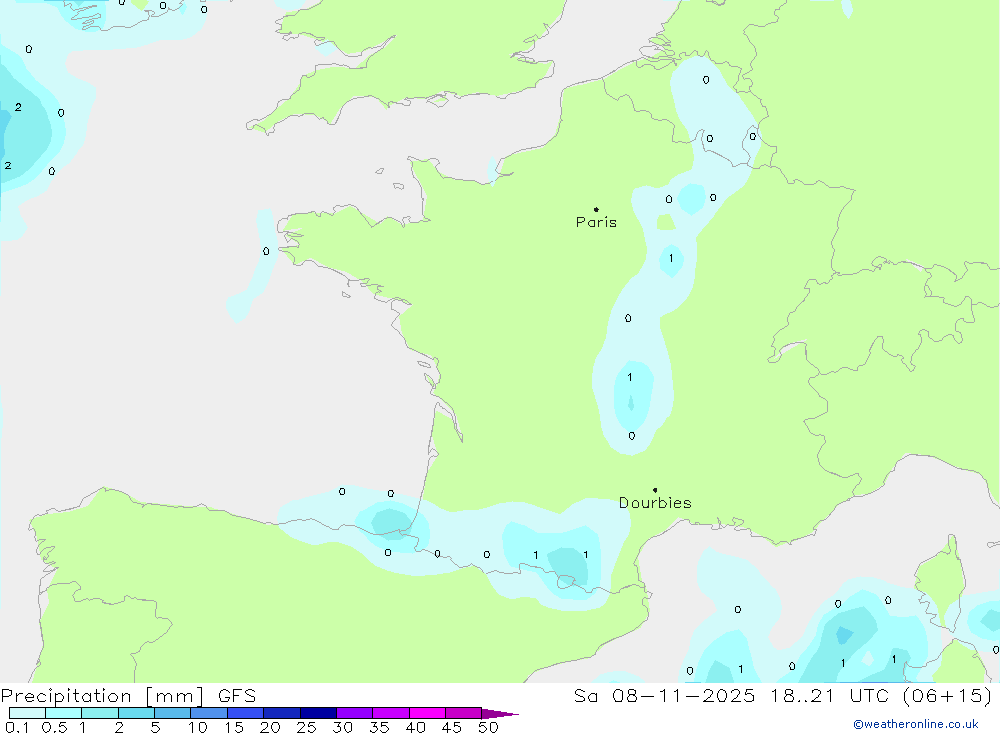Click the legend value label 45
The height and width of the screenshot is (733, 1000).
pyautogui.click(x=452, y=727)
